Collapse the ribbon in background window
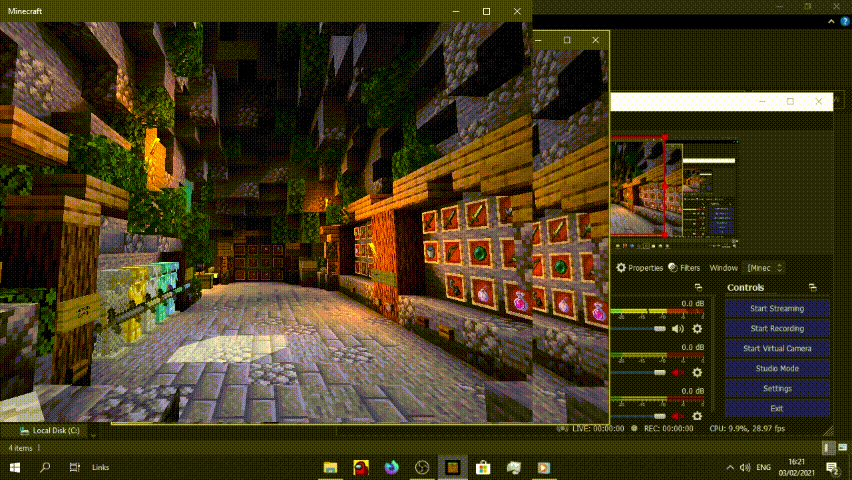This screenshot has height=480, width=852. click(x=831, y=21)
